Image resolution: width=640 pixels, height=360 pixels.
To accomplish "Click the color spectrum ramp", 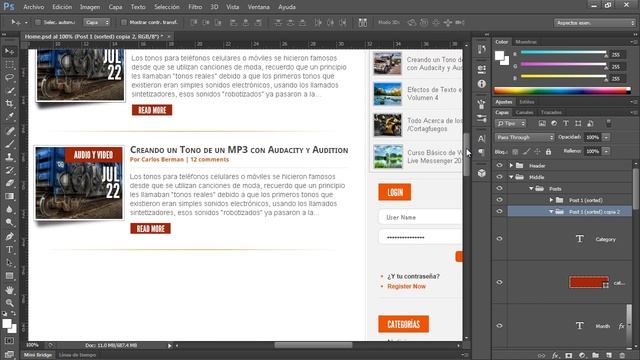I will pyautogui.click(x=562, y=91).
